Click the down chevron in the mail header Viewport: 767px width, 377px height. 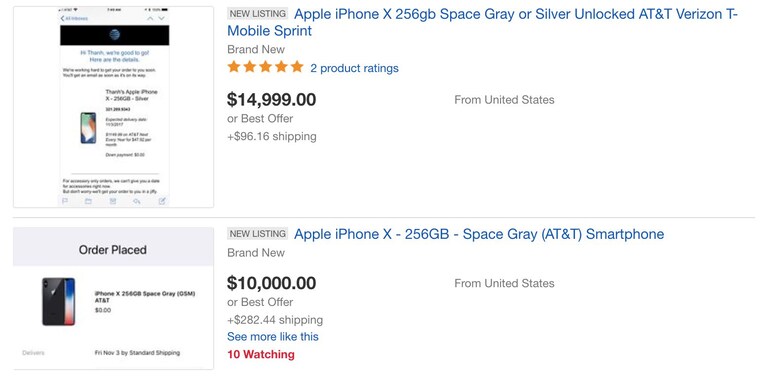(162, 18)
